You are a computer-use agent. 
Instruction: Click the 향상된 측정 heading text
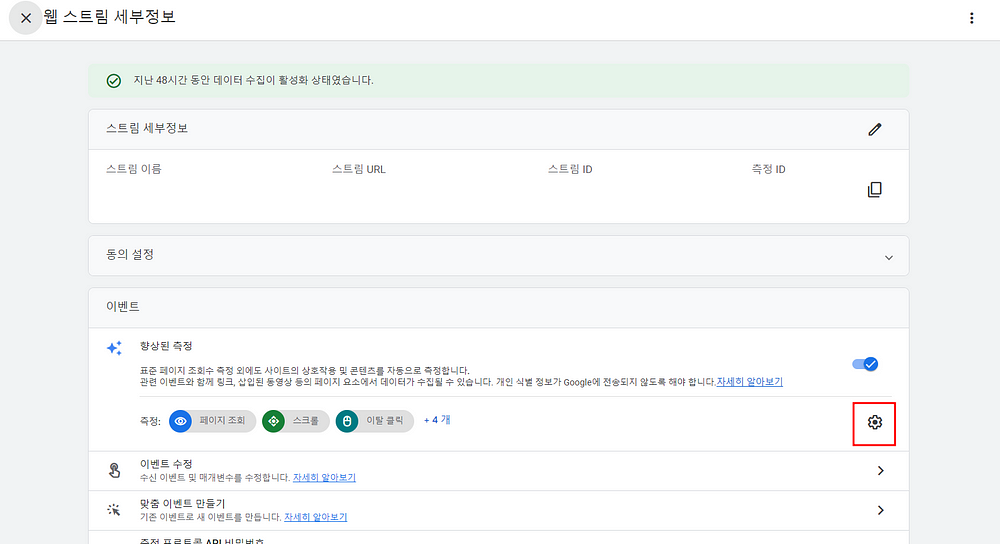(166, 346)
